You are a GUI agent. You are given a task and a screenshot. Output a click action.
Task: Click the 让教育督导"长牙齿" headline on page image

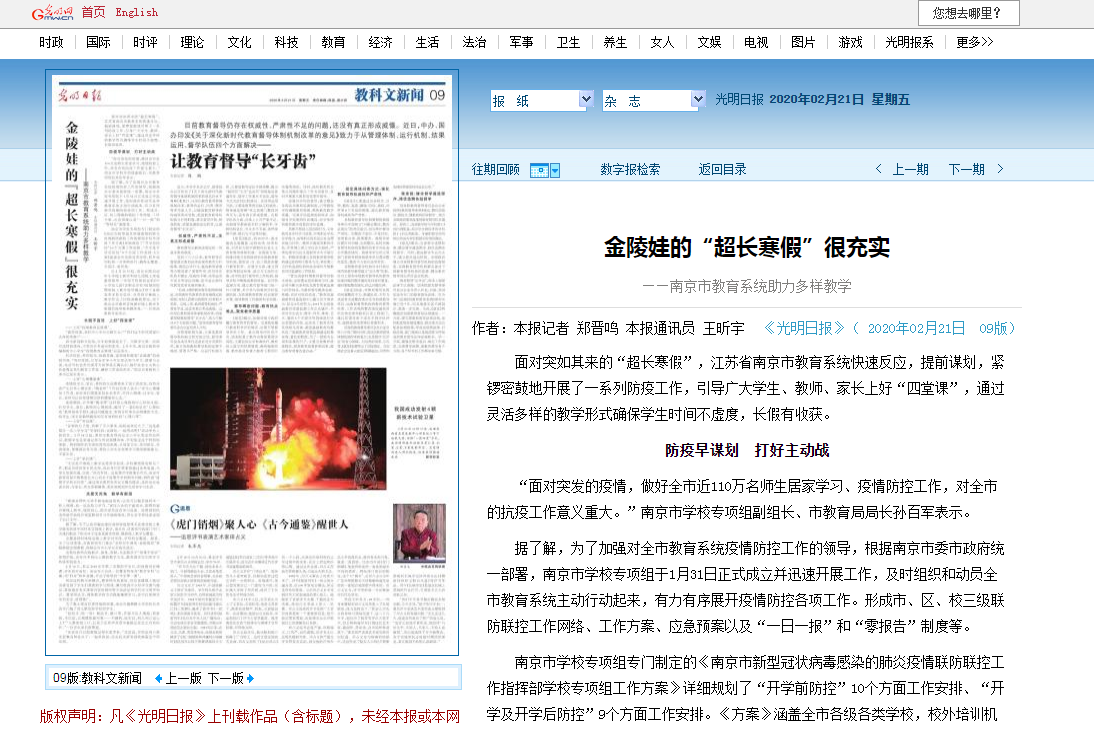tap(243, 160)
